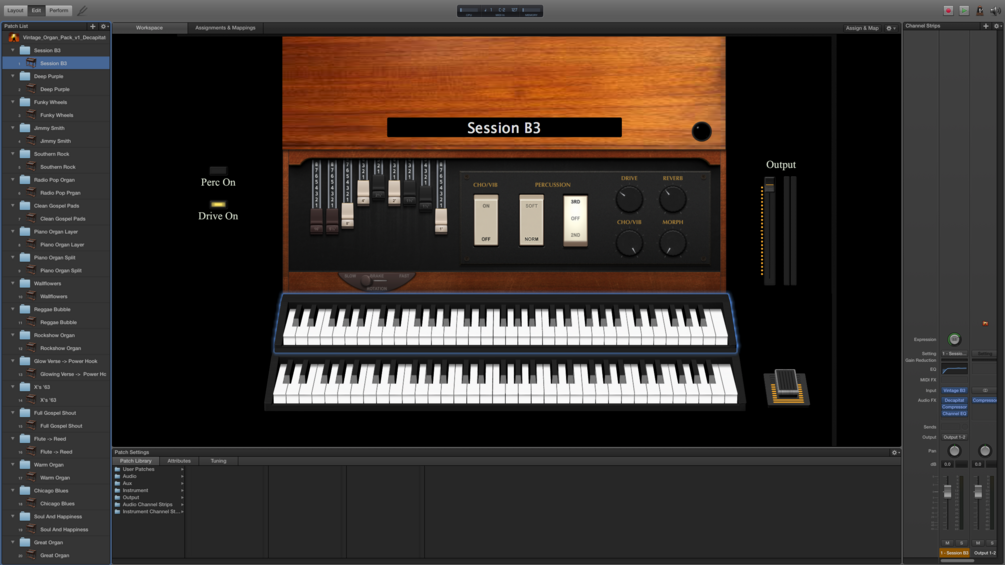
Task: Open the tuner pencil-shaped icon in toolbar
Action: tap(82, 10)
